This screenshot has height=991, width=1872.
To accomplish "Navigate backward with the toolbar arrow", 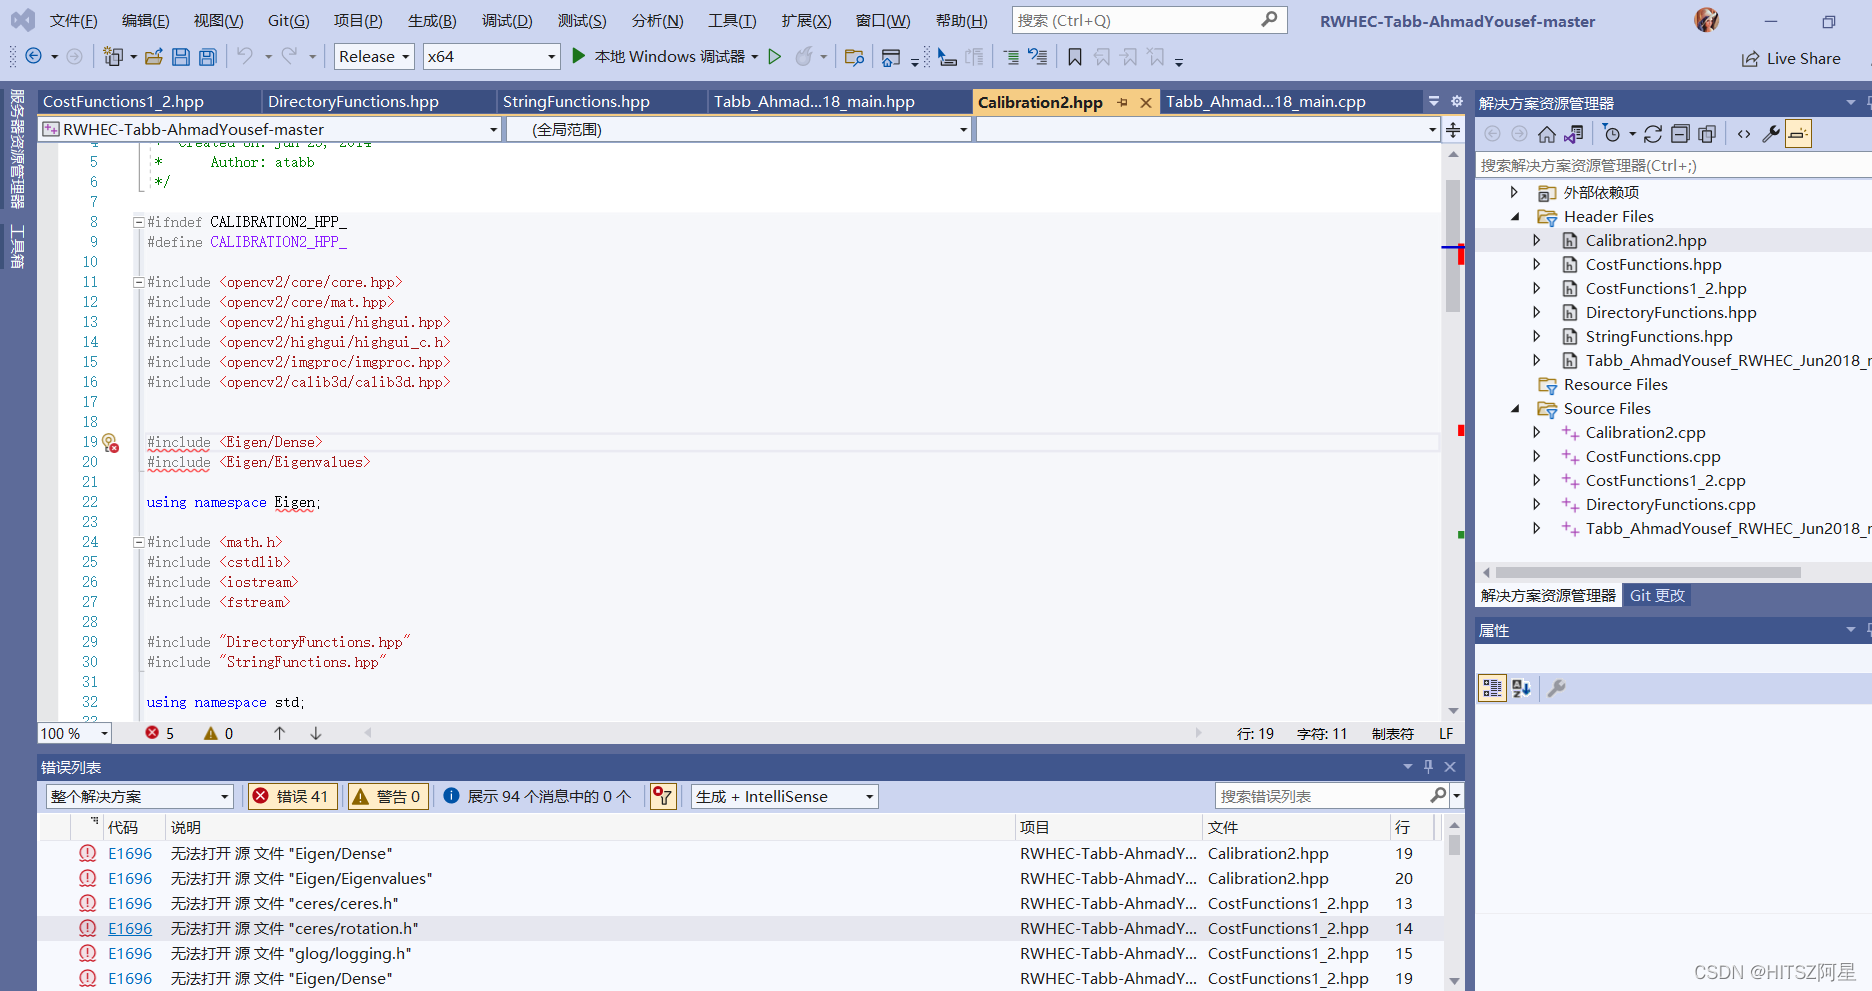I will [x=33, y=57].
